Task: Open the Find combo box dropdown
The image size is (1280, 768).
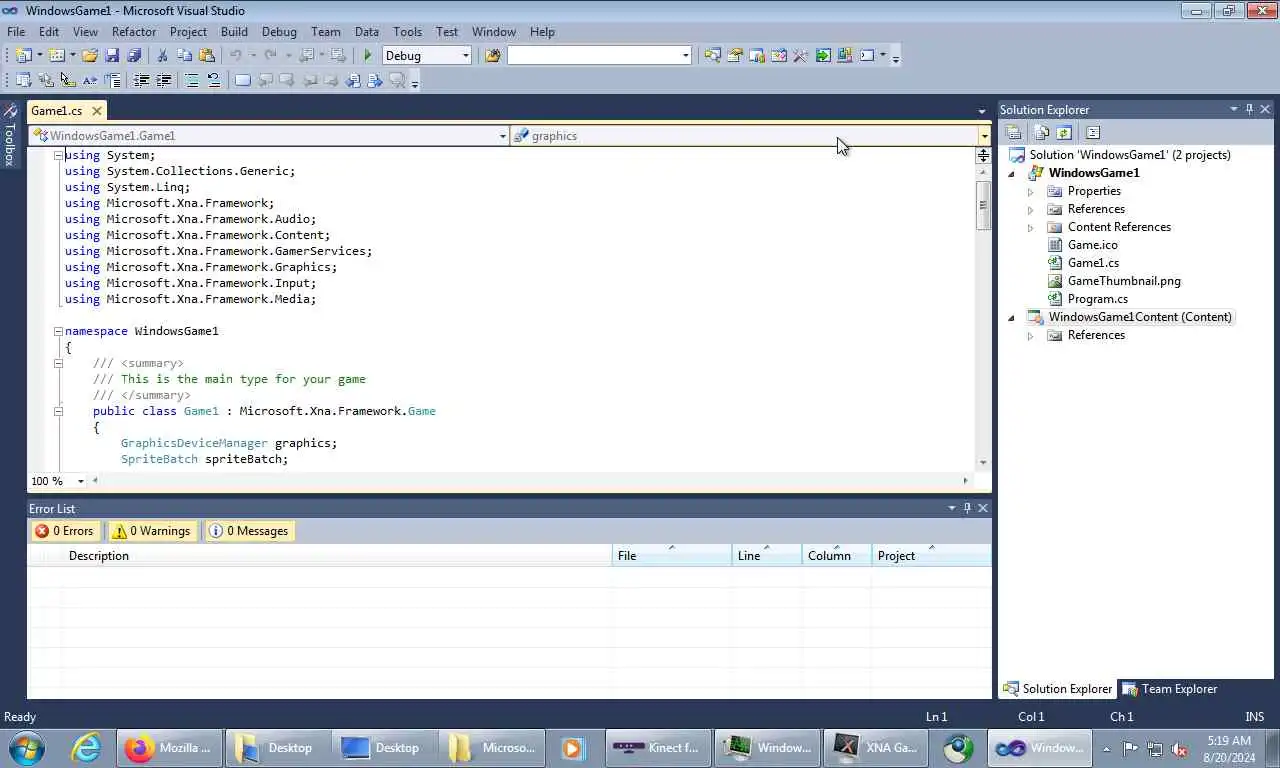Action: point(686,56)
